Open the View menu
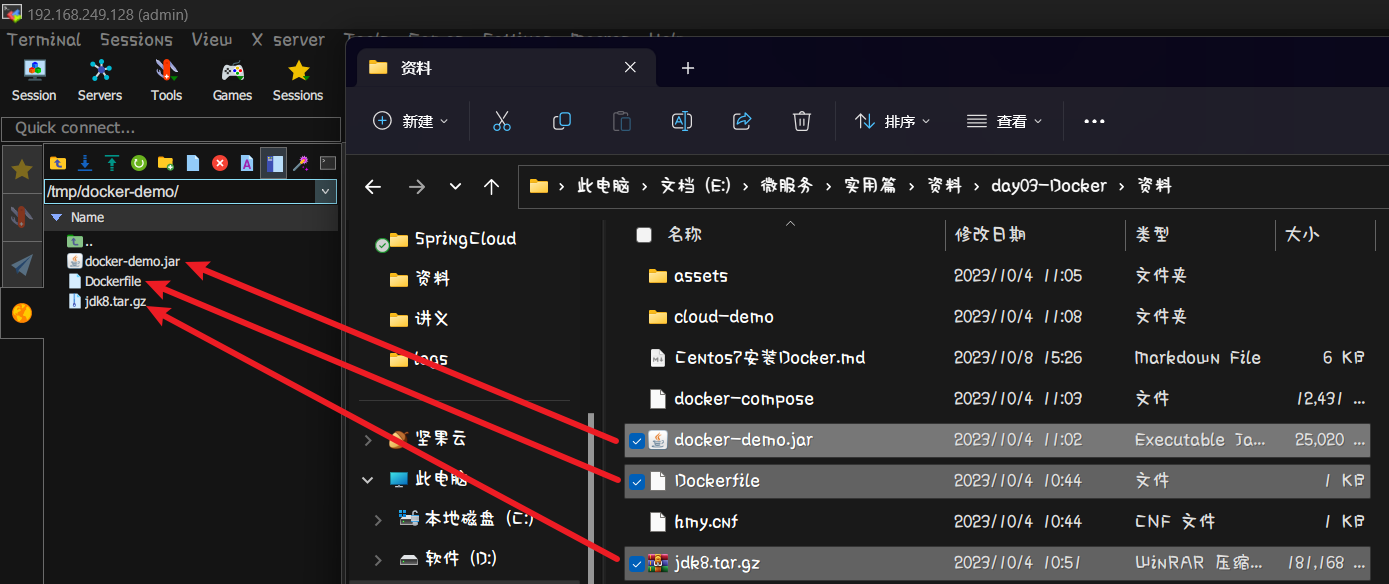1389x584 pixels. [212, 40]
